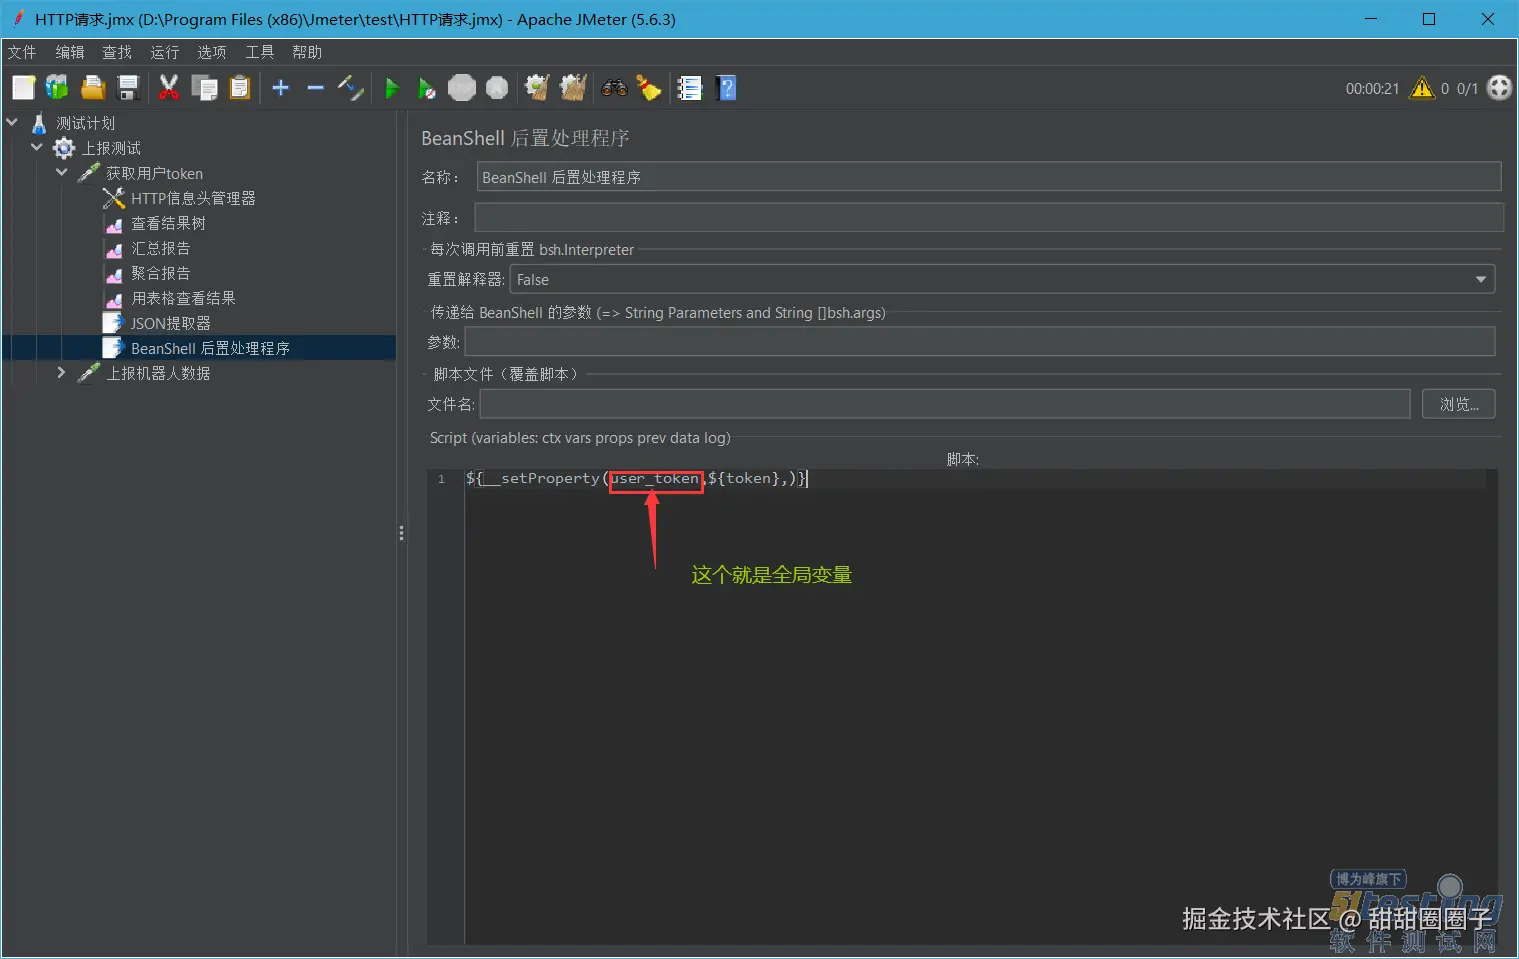Start the test with green play icon

(392, 88)
